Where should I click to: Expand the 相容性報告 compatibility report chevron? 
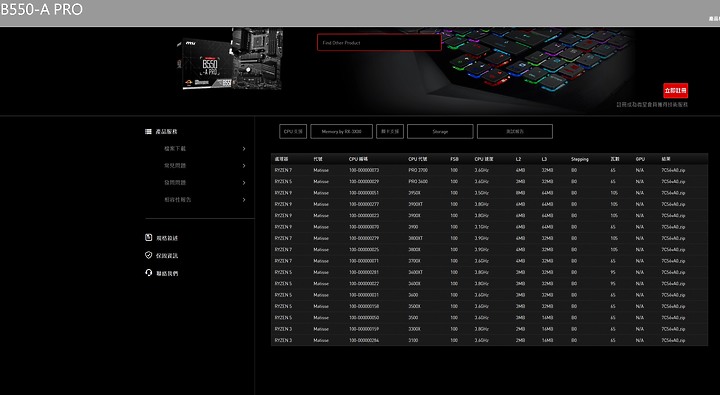click(x=244, y=199)
